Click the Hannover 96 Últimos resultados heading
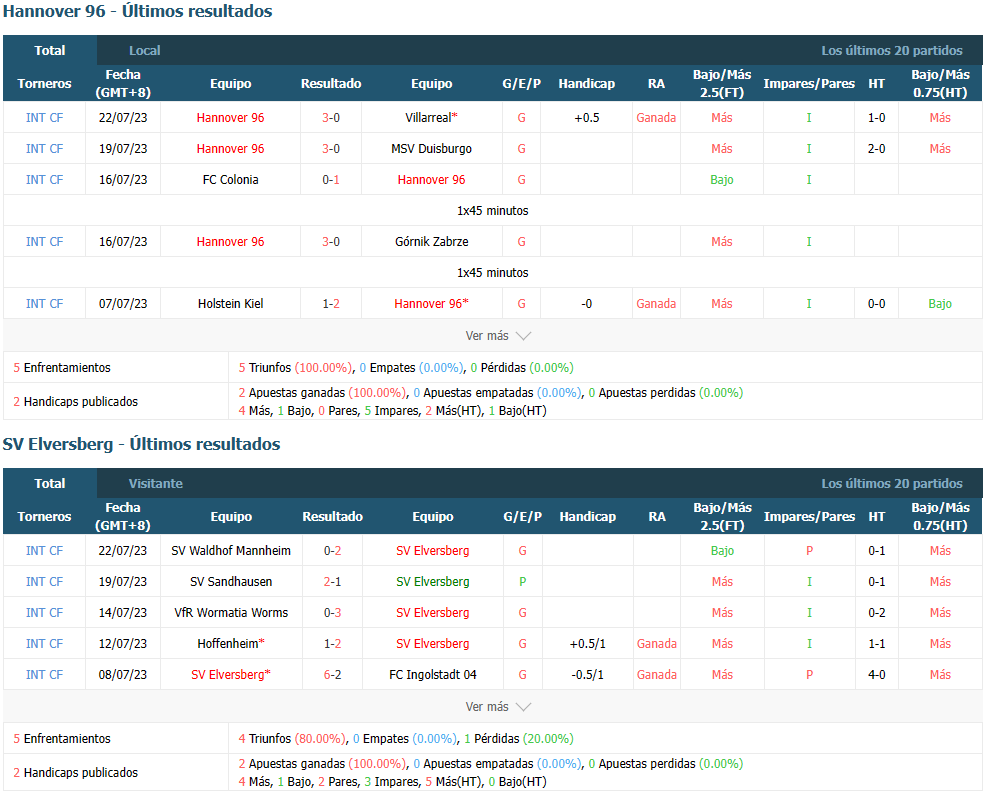The height and width of the screenshot is (795, 988). pos(137,11)
